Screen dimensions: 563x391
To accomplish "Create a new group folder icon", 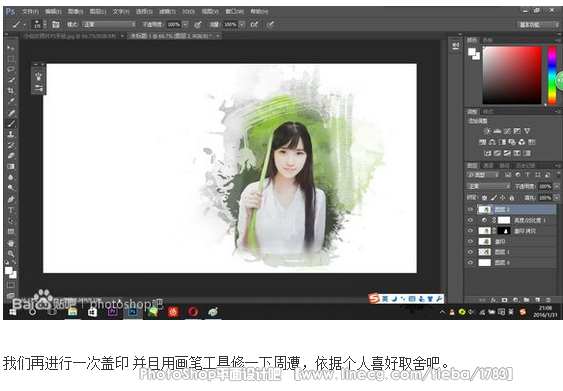I will [x=526, y=300].
